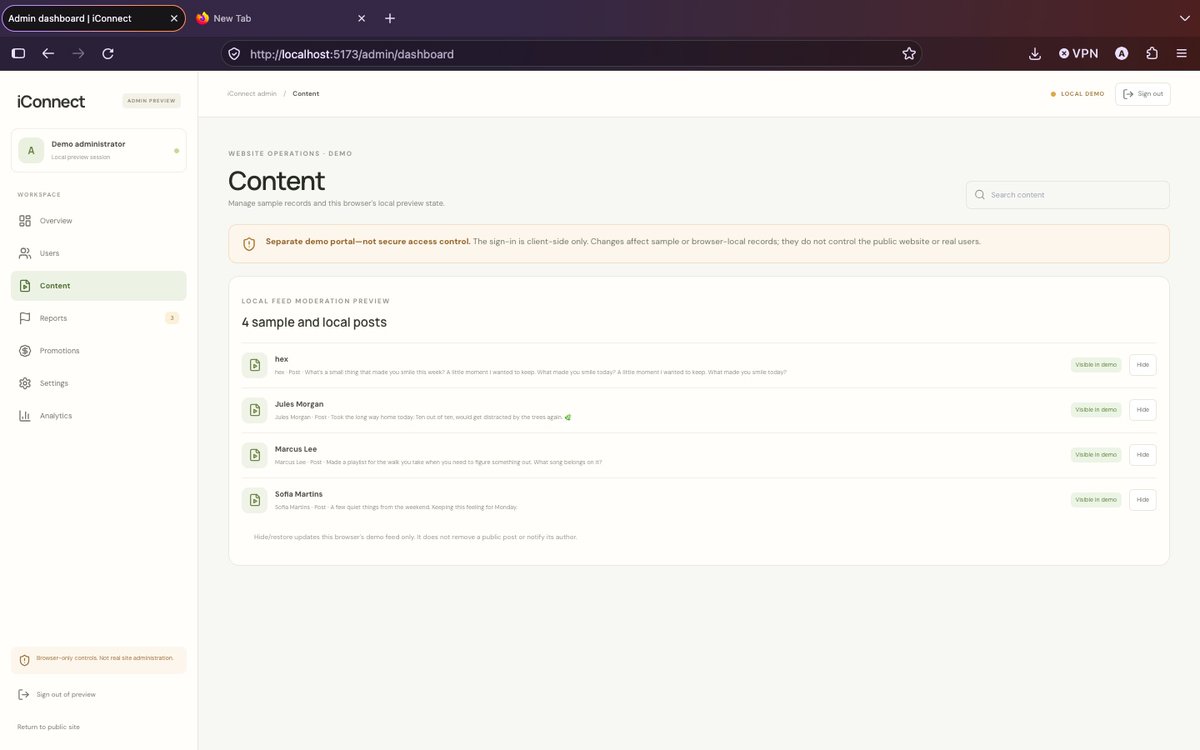Click the shield warning icon in the banner
Image resolution: width=1200 pixels, height=750 pixels.
249,244
